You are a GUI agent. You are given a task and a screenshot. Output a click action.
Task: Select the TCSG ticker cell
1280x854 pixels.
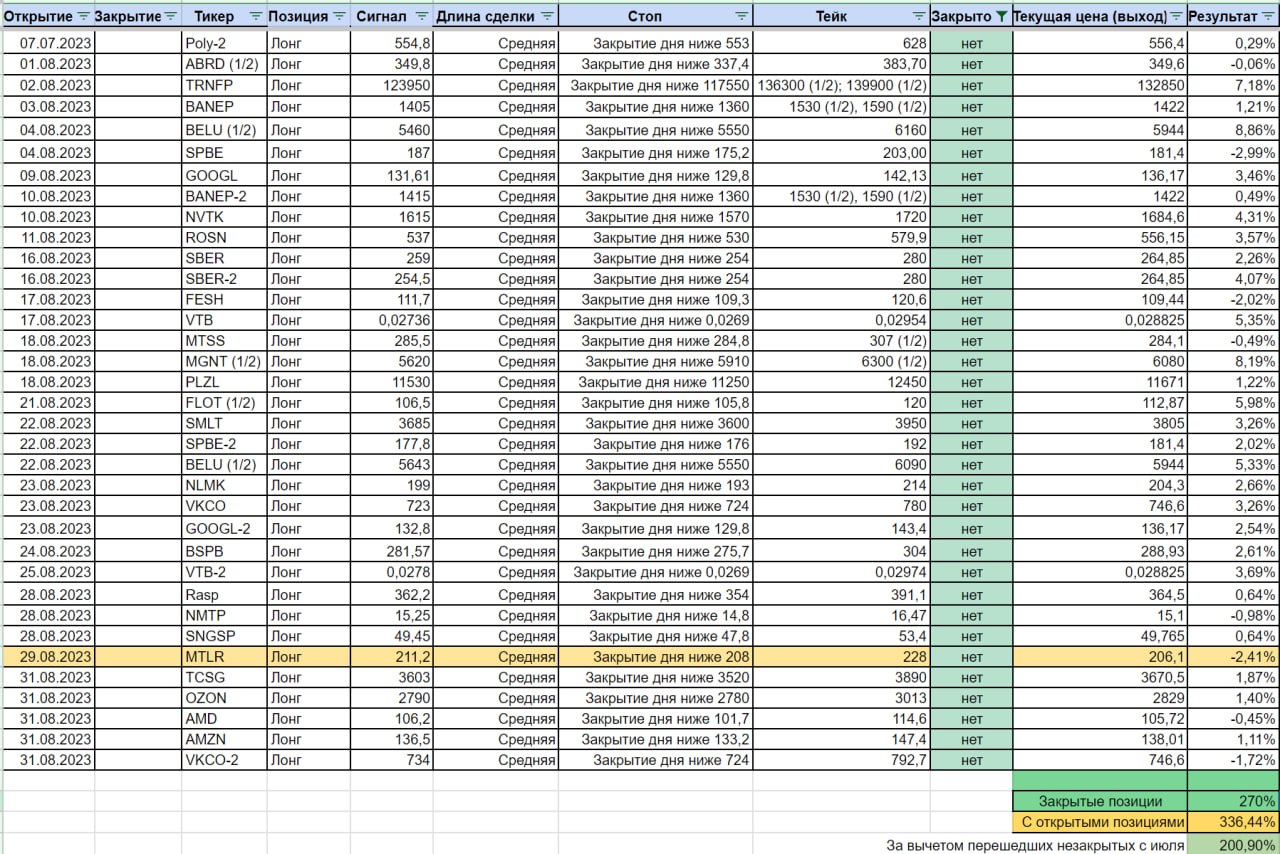(223, 678)
